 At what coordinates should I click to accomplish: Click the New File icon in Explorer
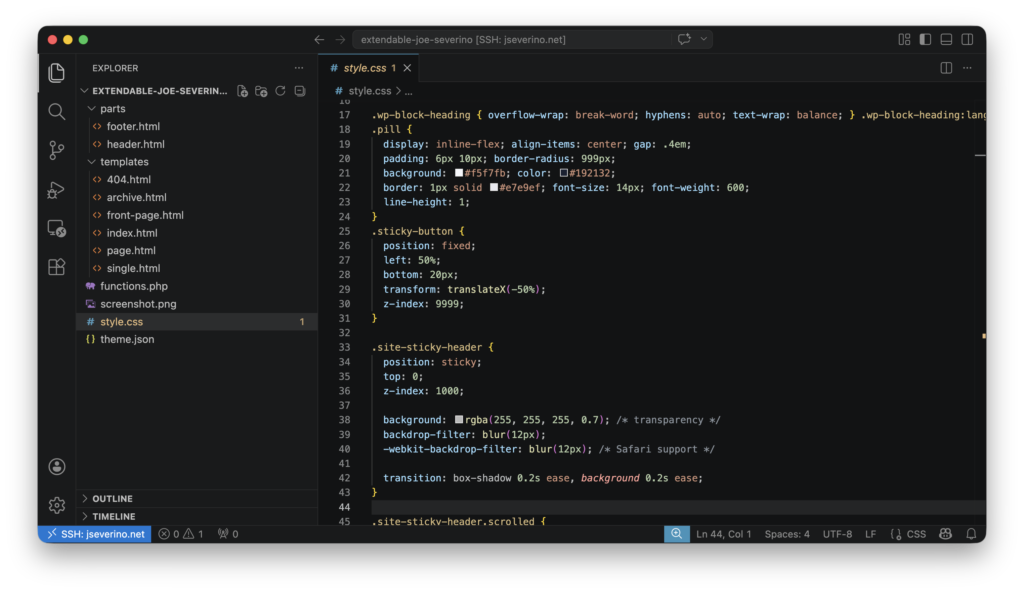pyautogui.click(x=242, y=91)
